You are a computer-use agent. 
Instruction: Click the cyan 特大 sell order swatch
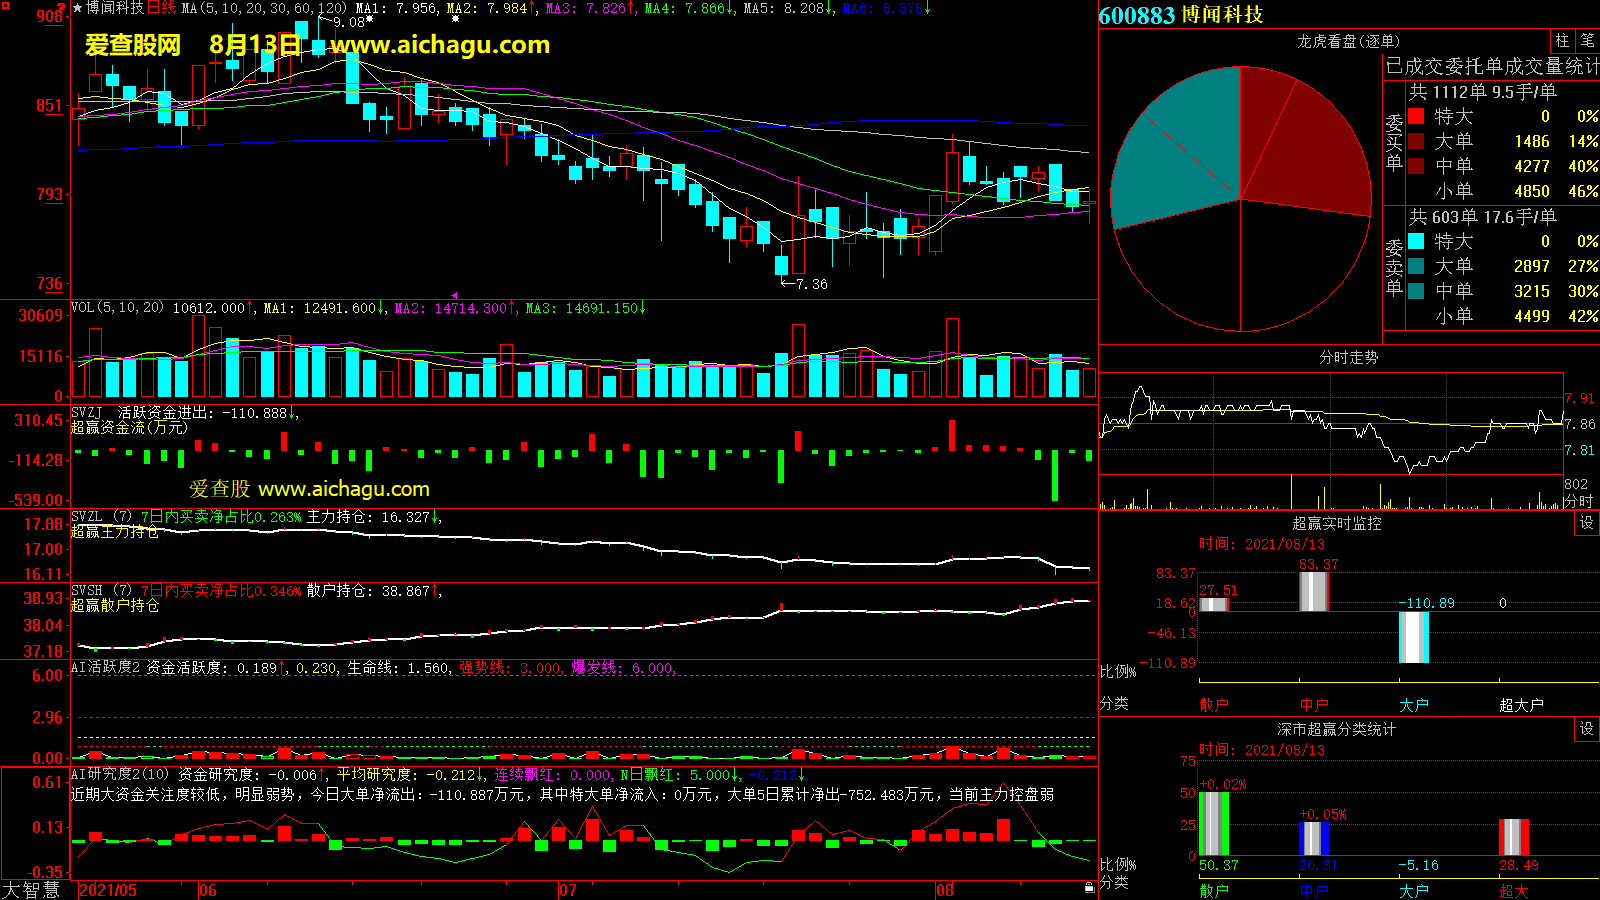(1416, 241)
